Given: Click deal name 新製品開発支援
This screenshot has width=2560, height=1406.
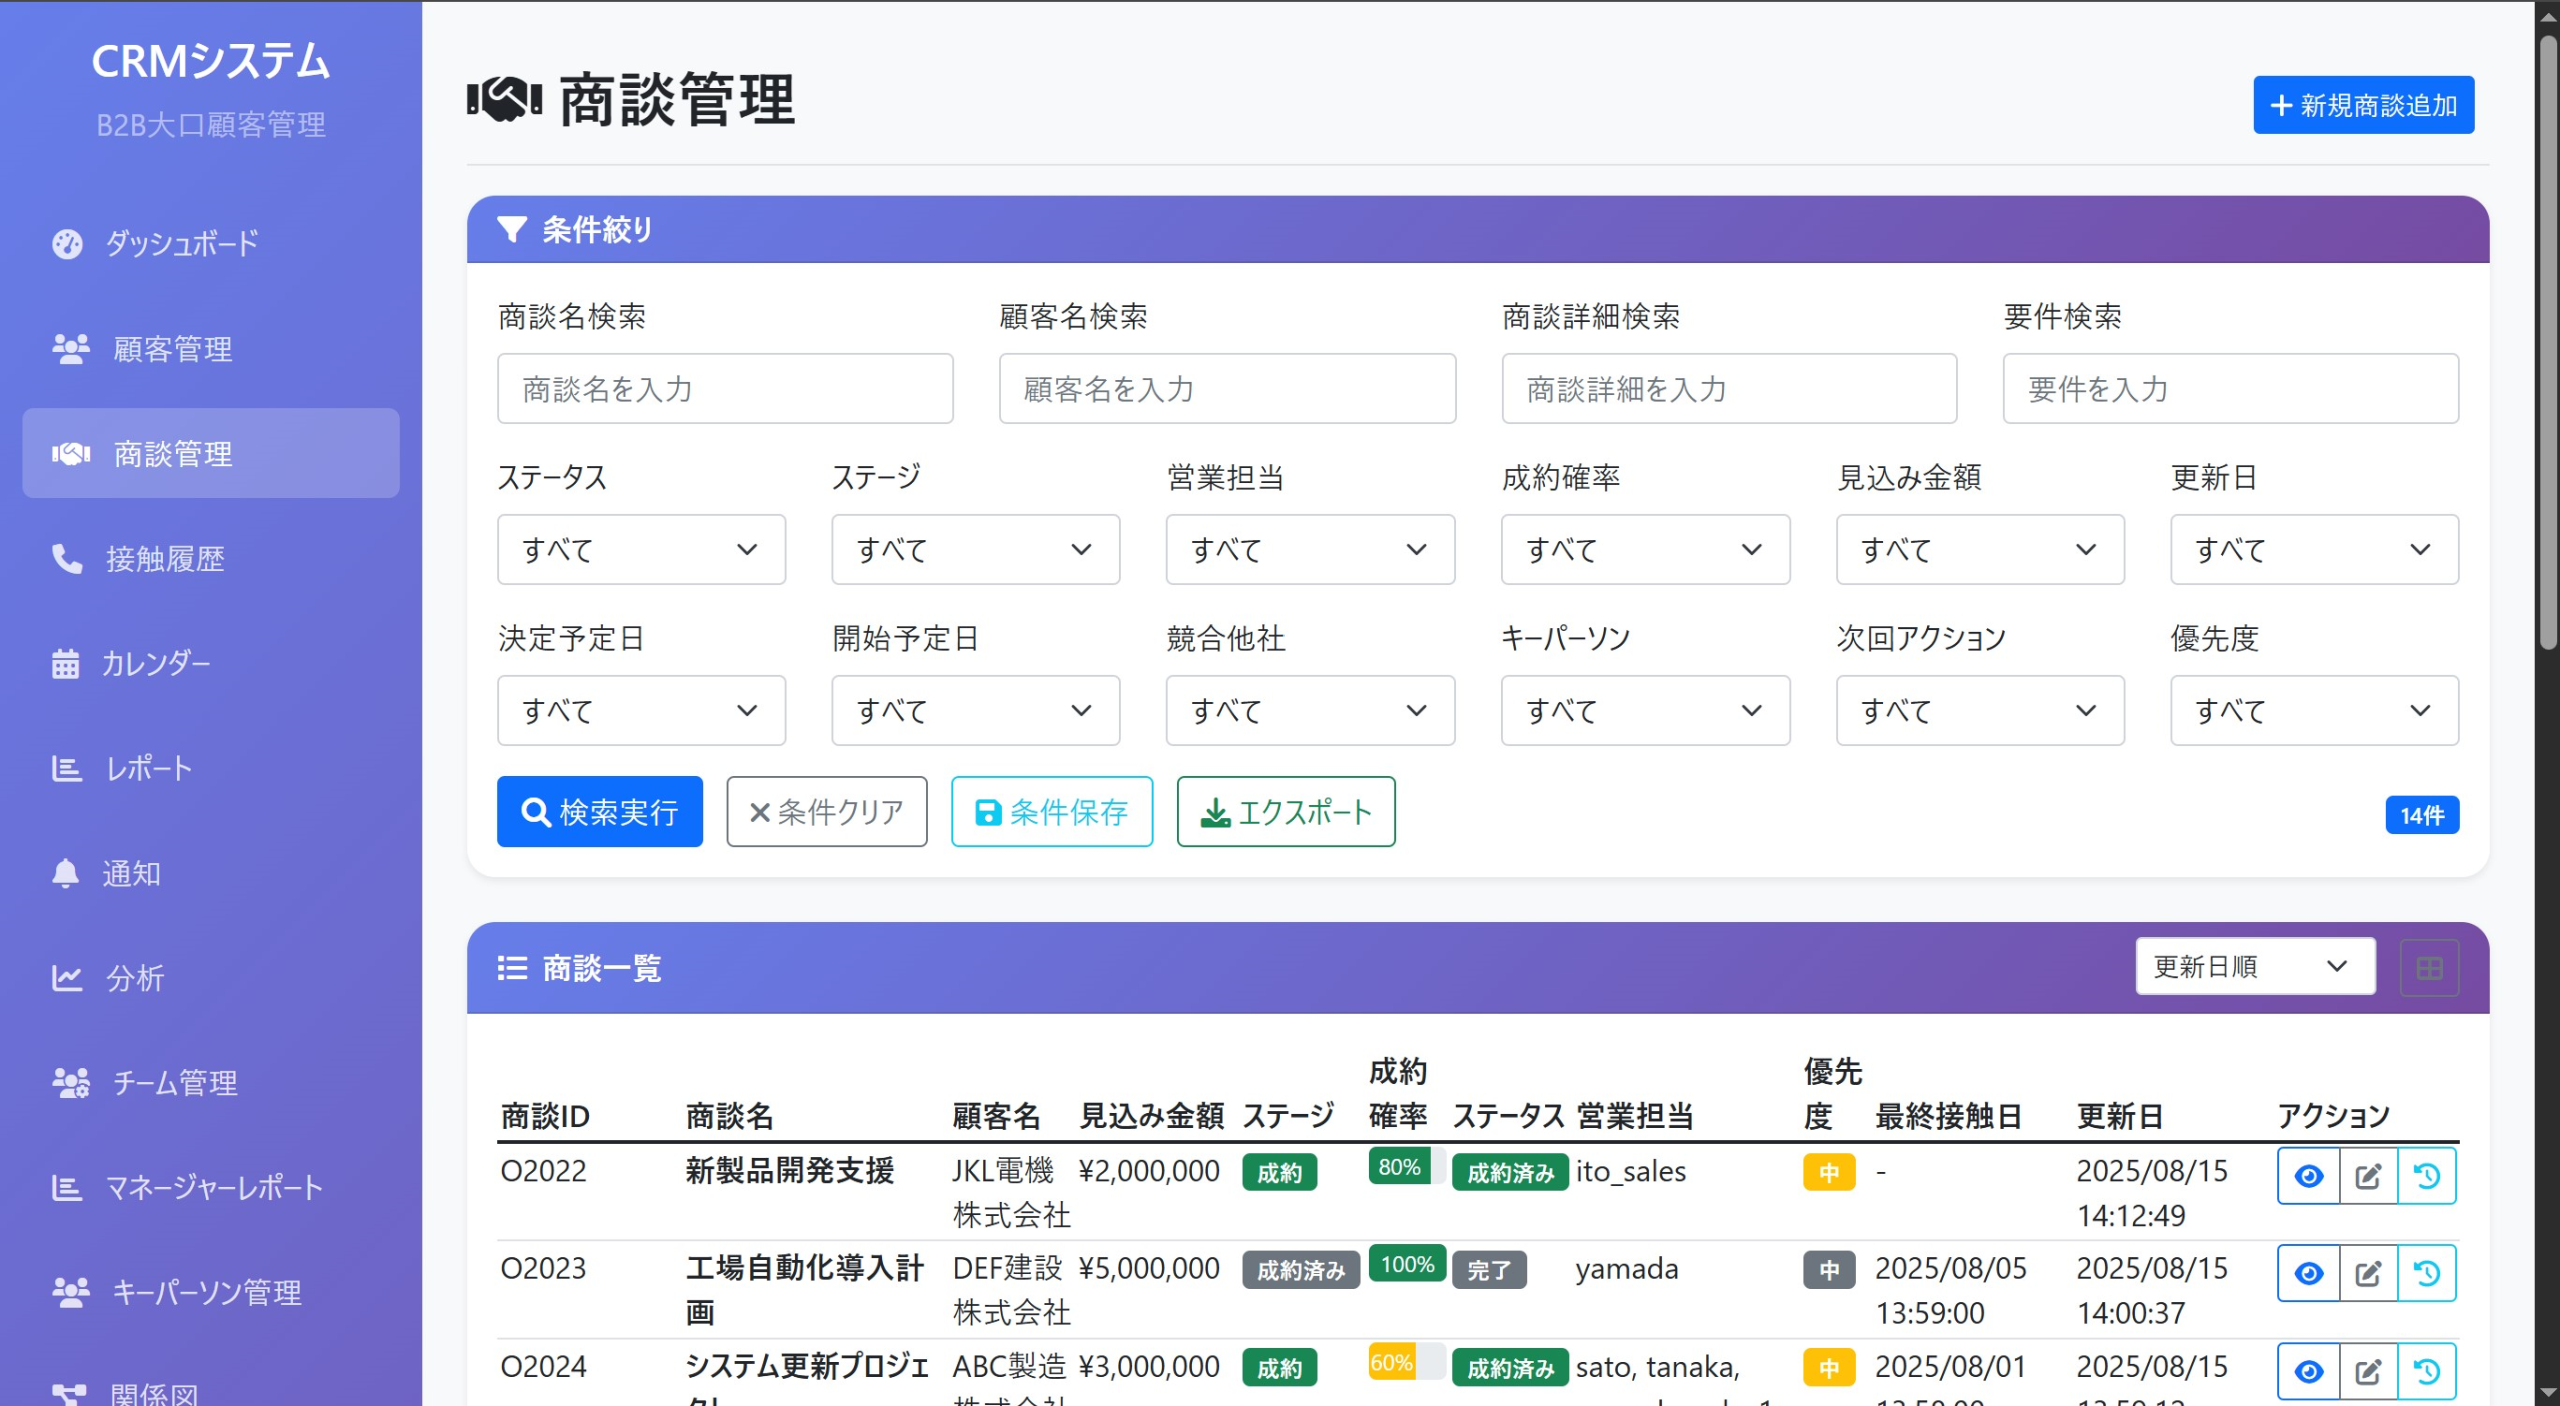Looking at the screenshot, I should (790, 1171).
